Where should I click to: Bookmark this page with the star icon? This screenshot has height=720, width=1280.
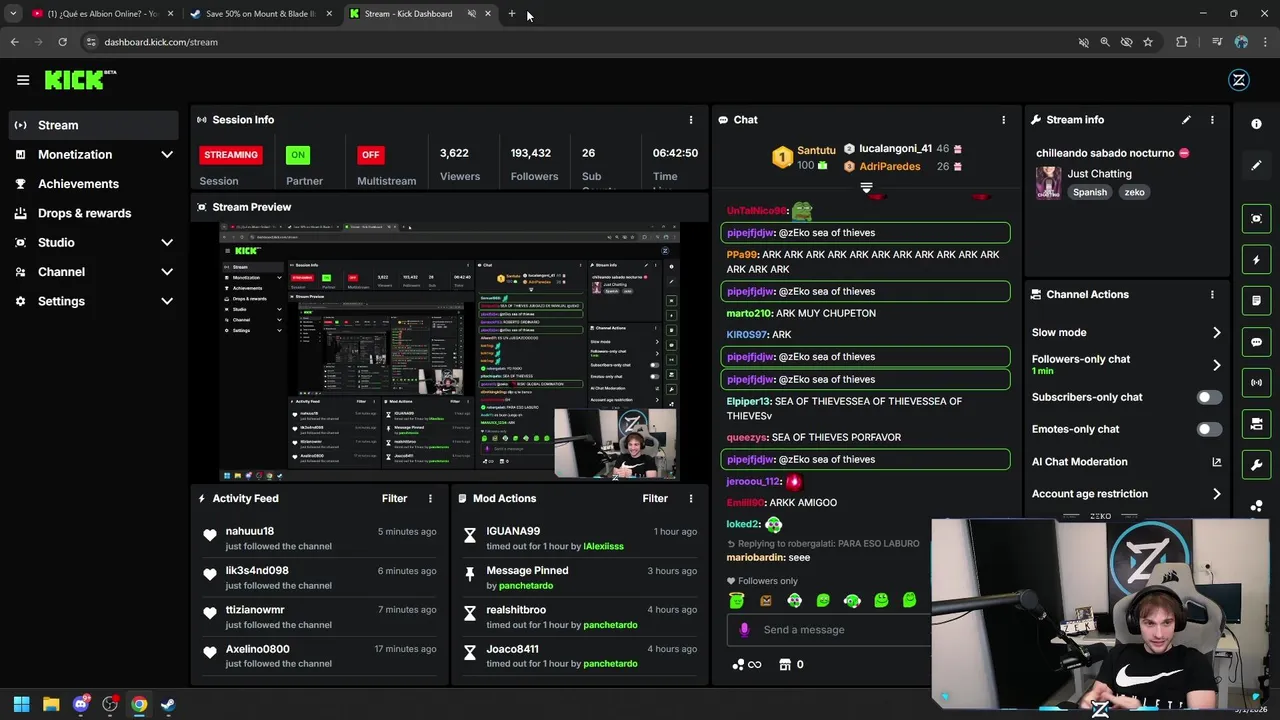click(x=1148, y=42)
